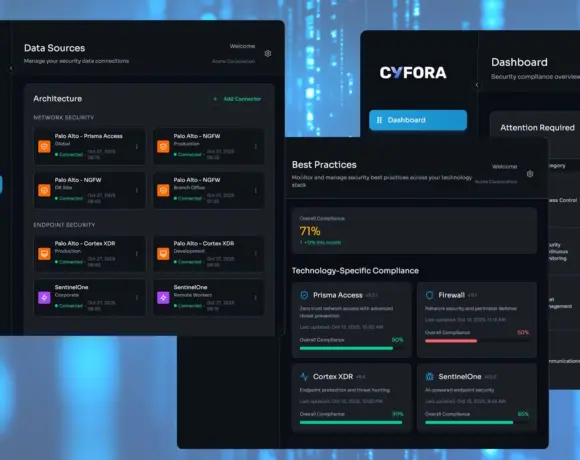Viewport: 580px width, 460px height.
Task: Click the Technology-Specific Compliance heading
Action: point(355,271)
